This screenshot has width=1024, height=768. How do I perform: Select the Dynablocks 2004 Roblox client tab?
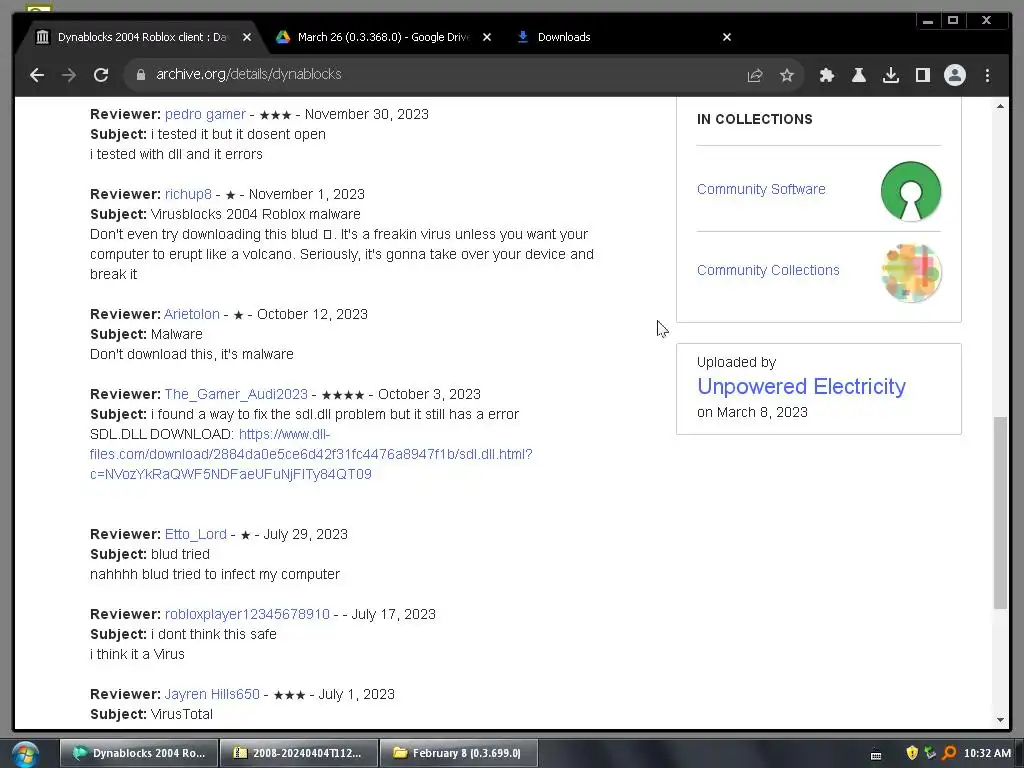142,37
